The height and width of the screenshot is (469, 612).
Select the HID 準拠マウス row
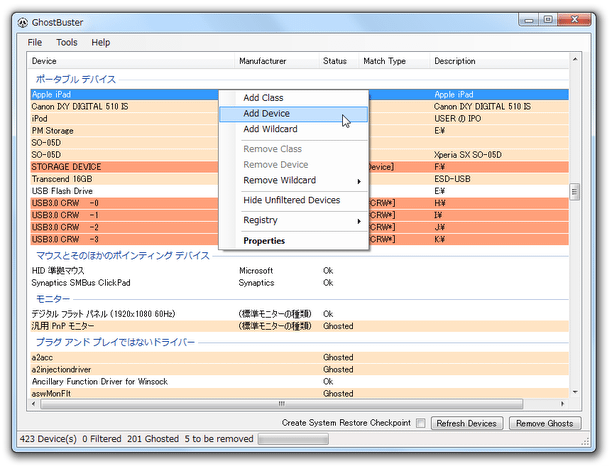[299, 271]
